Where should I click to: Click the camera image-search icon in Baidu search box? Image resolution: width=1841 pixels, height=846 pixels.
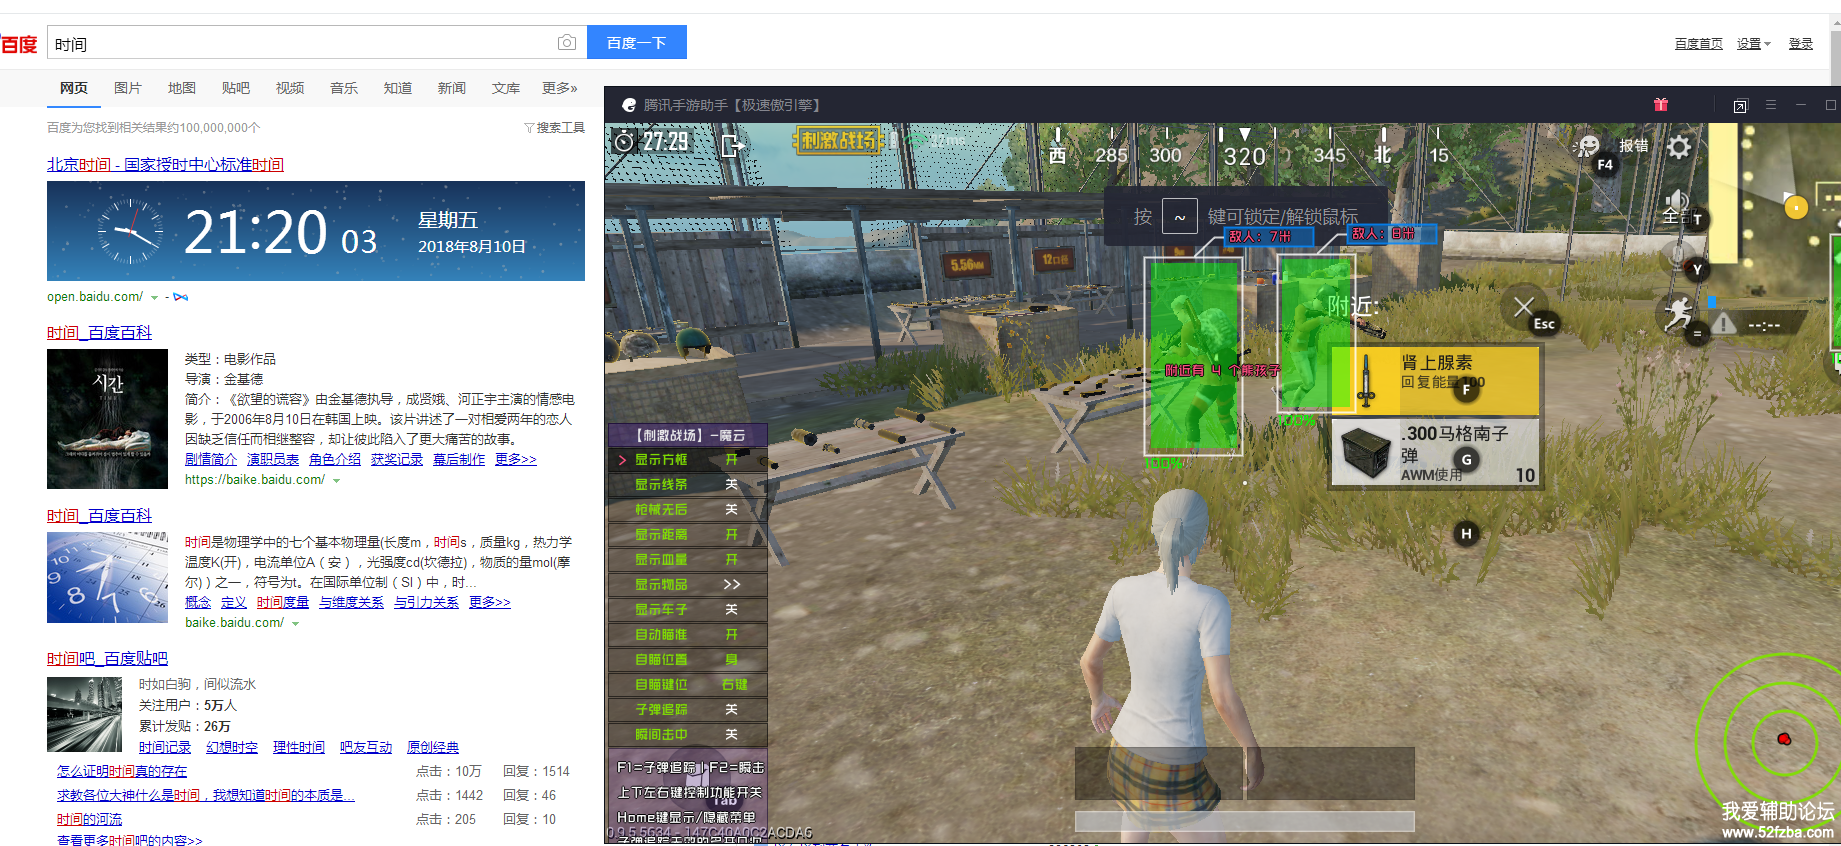567,42
